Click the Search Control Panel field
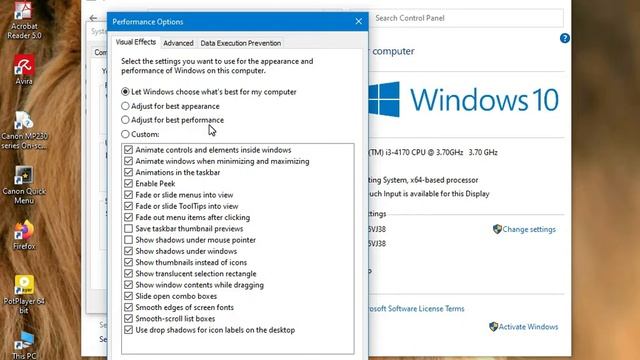640x360 pixels. (x=467, y=18)
